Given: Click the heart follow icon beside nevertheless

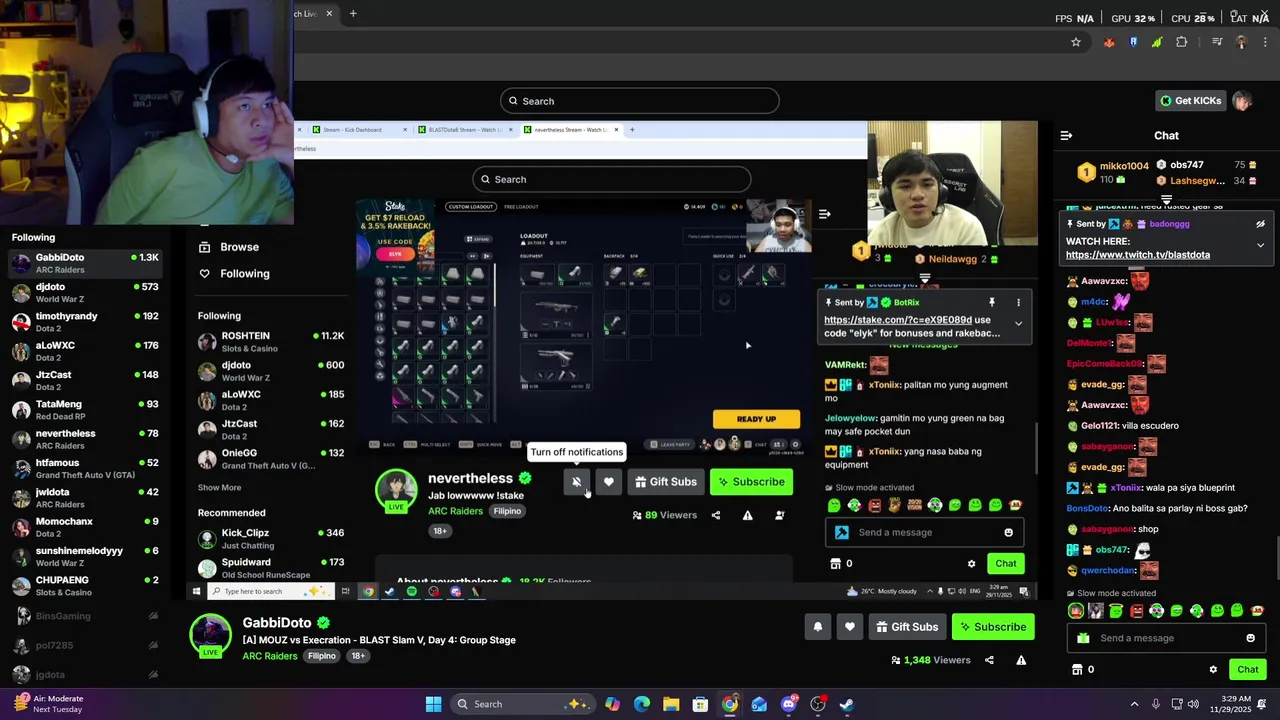Looking at the screenshot, I should click(x=608, y=482).
